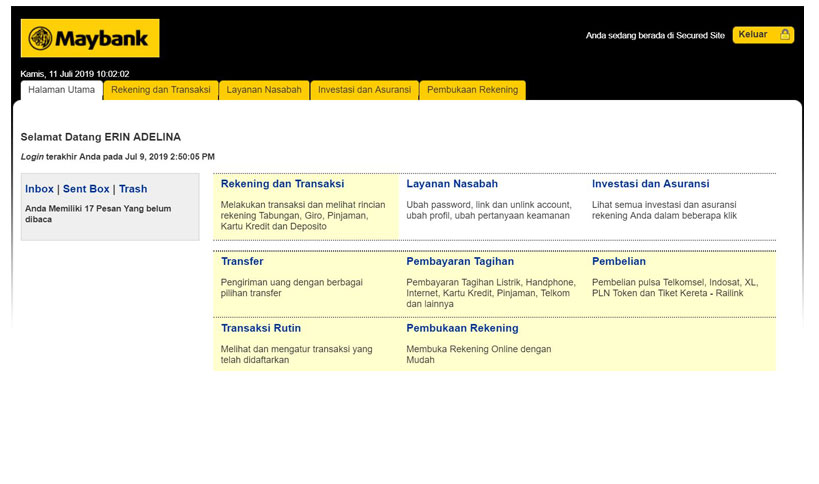Click 'Melihat dan mengatur transaksi' description
The image size is (819, 484).
pyautogui.click(x=297, y=355)
